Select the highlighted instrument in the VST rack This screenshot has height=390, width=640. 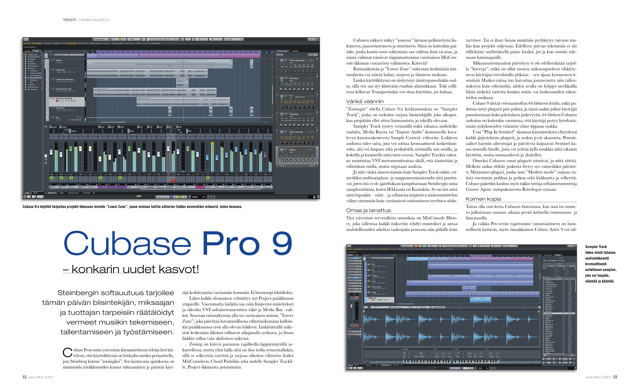(298, 156)
